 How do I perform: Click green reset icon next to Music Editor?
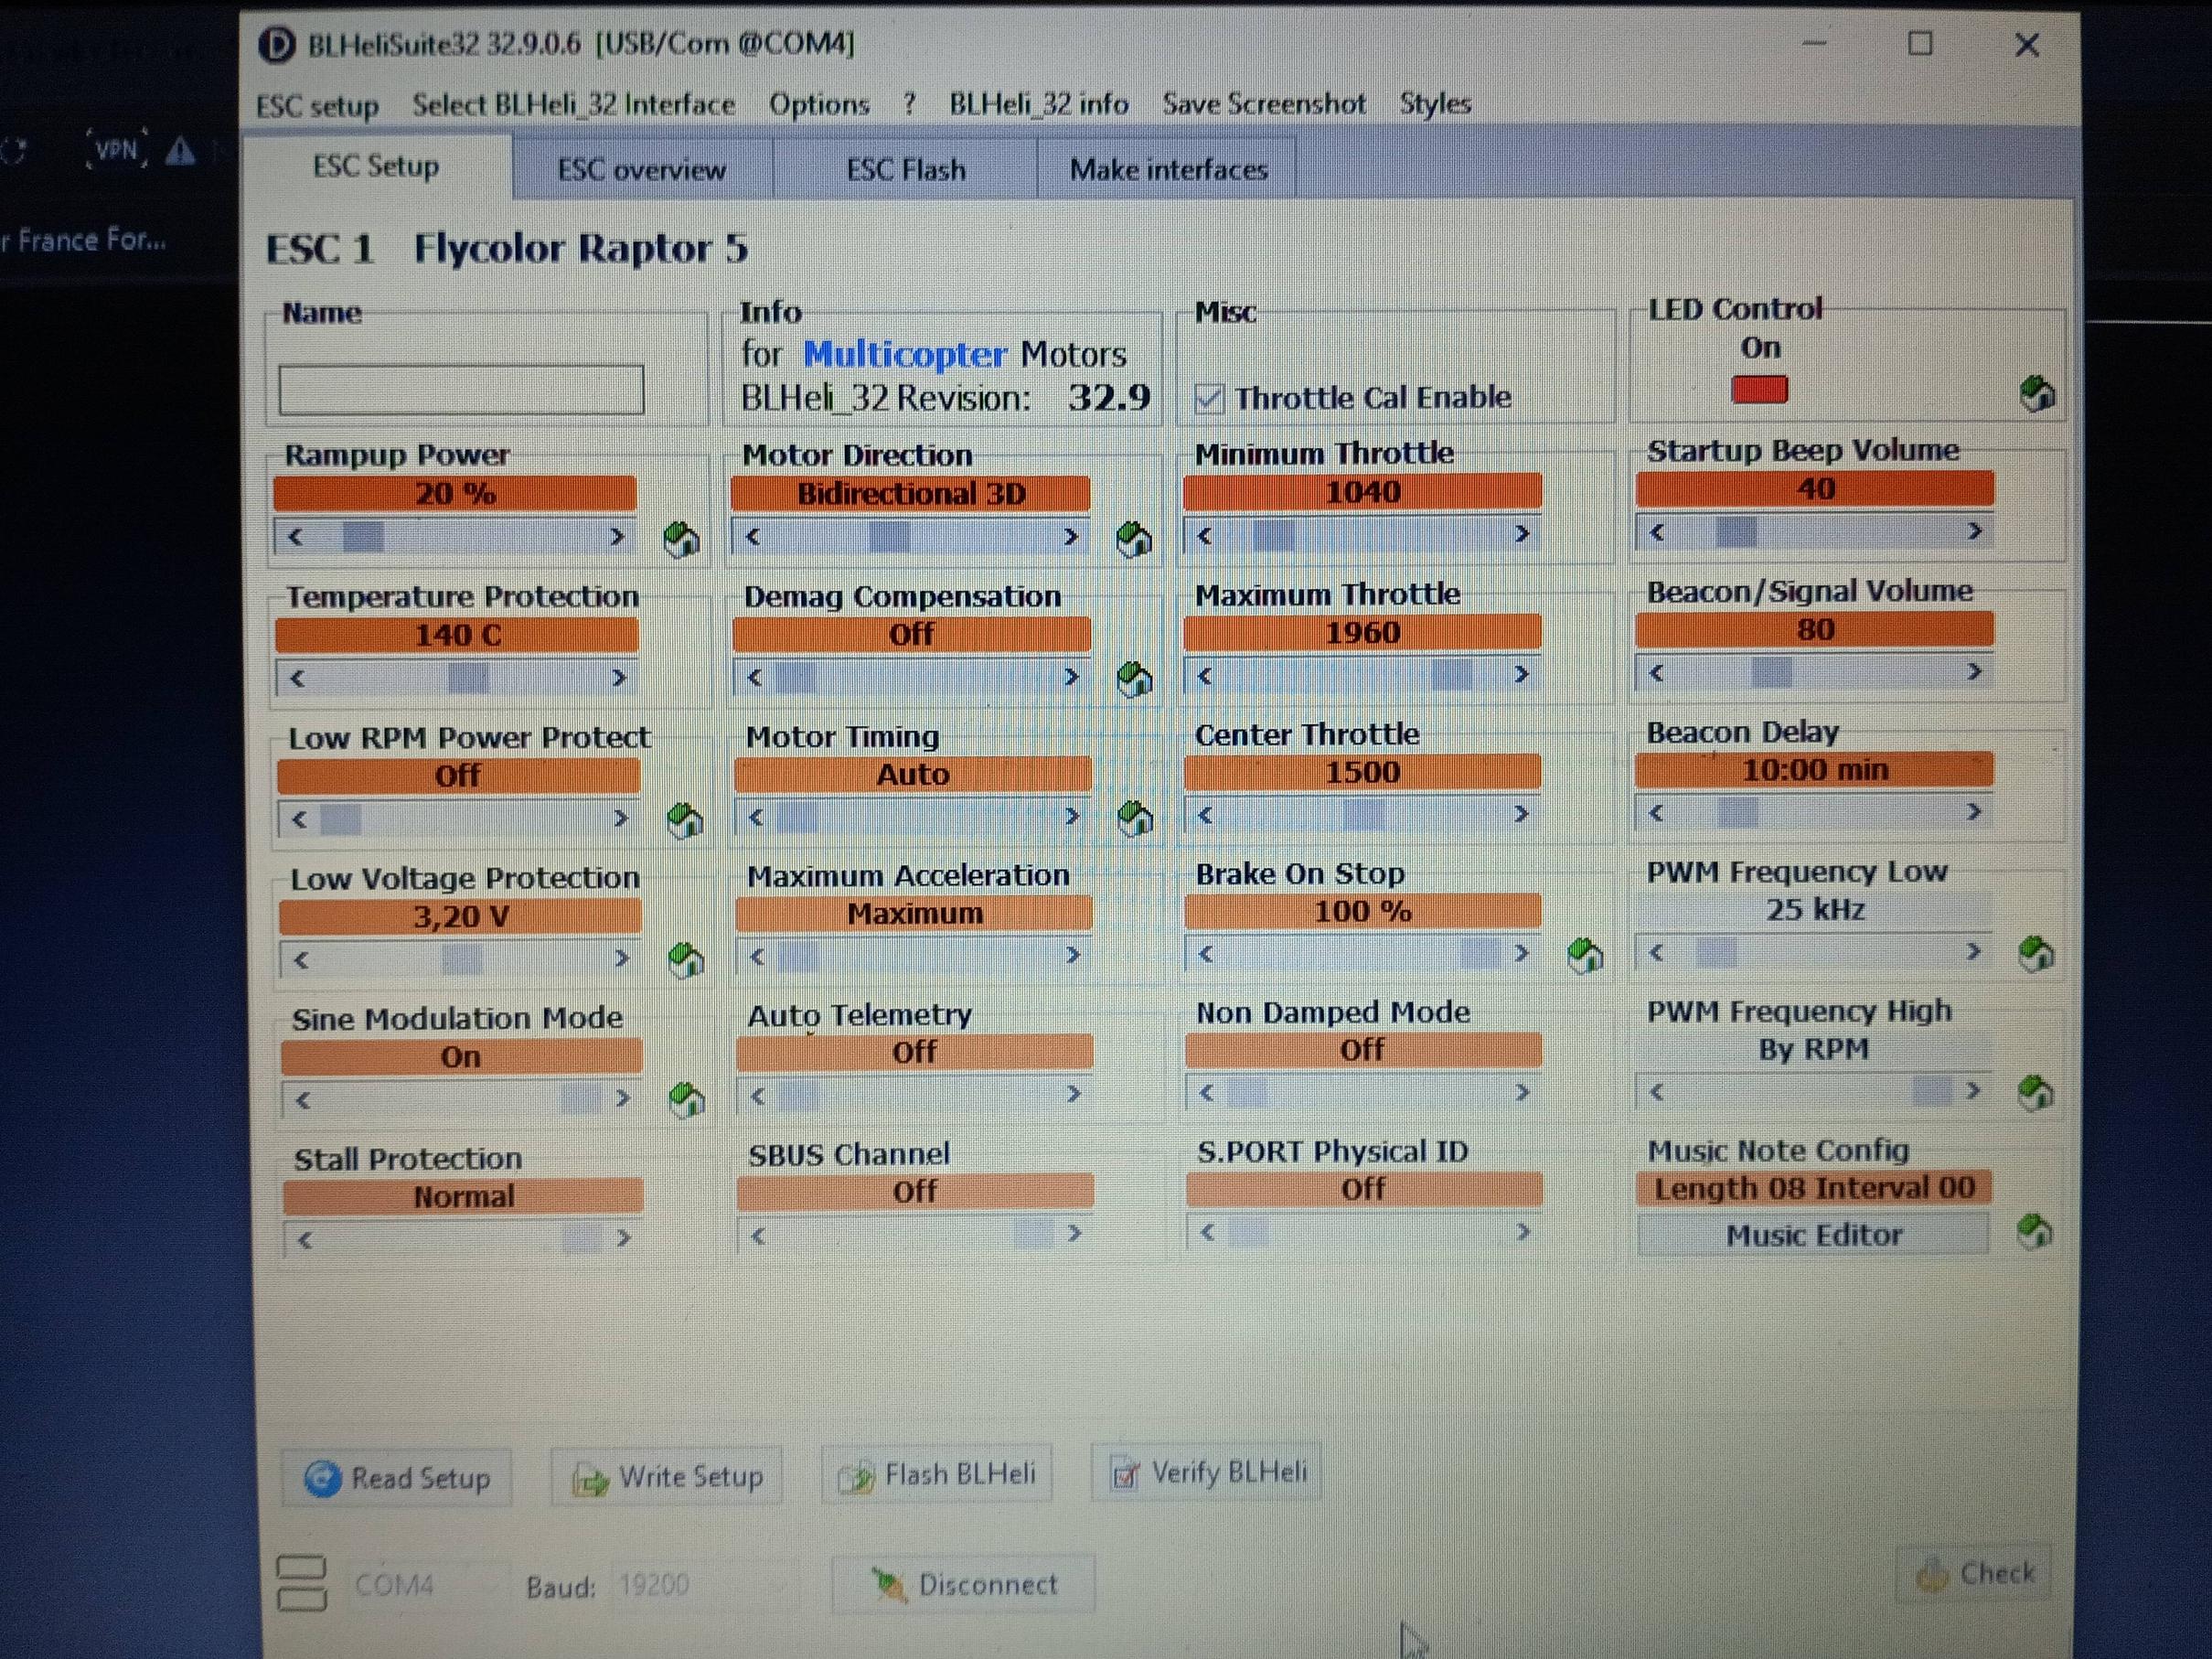(x=2034, y=1231)
